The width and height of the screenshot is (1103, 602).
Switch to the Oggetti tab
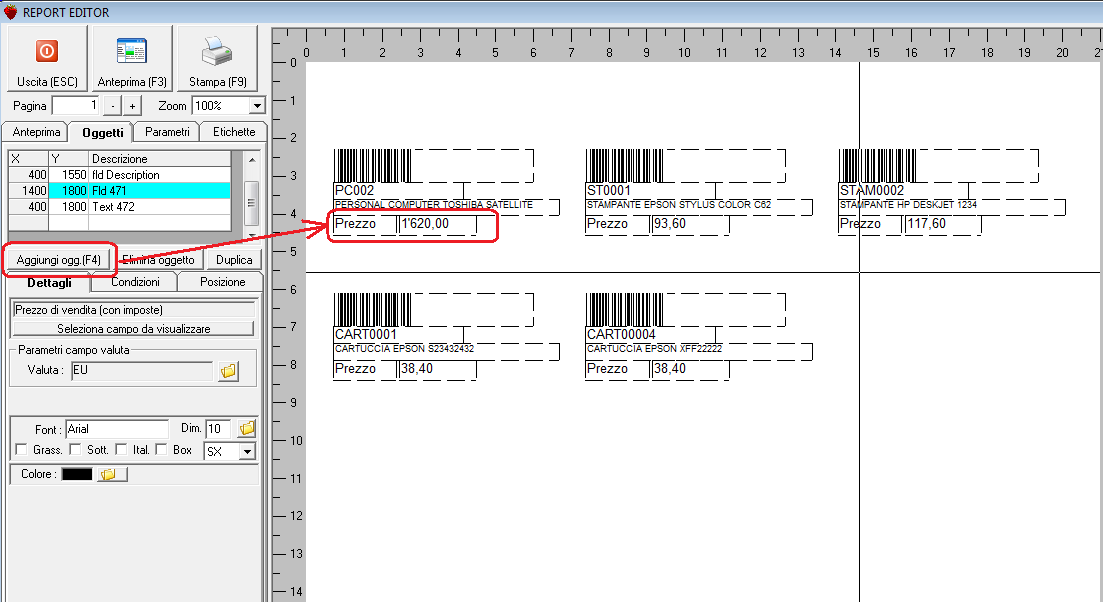(103, 132)
